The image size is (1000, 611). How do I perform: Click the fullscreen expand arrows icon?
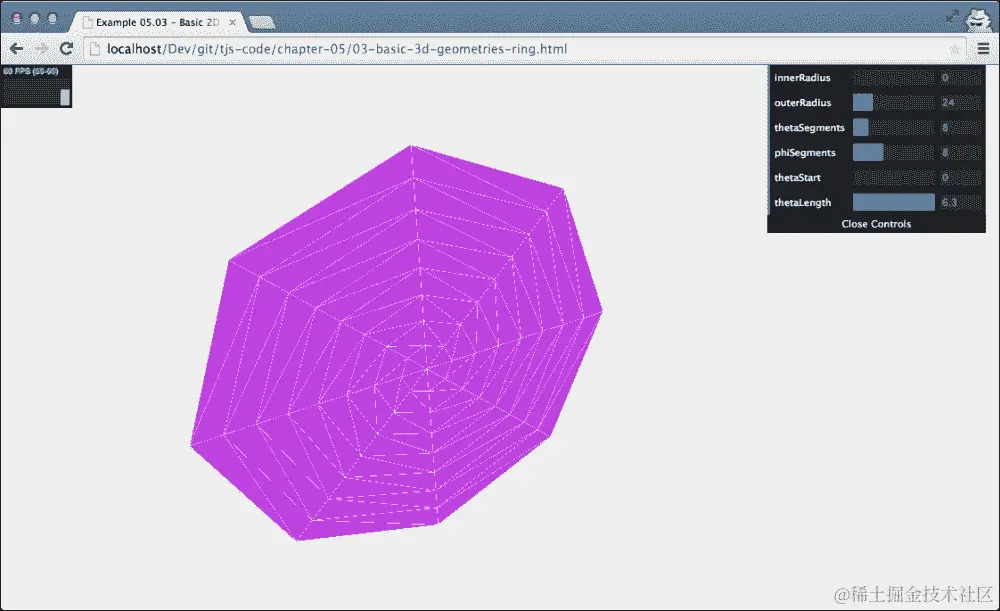[x=952, y=15]
